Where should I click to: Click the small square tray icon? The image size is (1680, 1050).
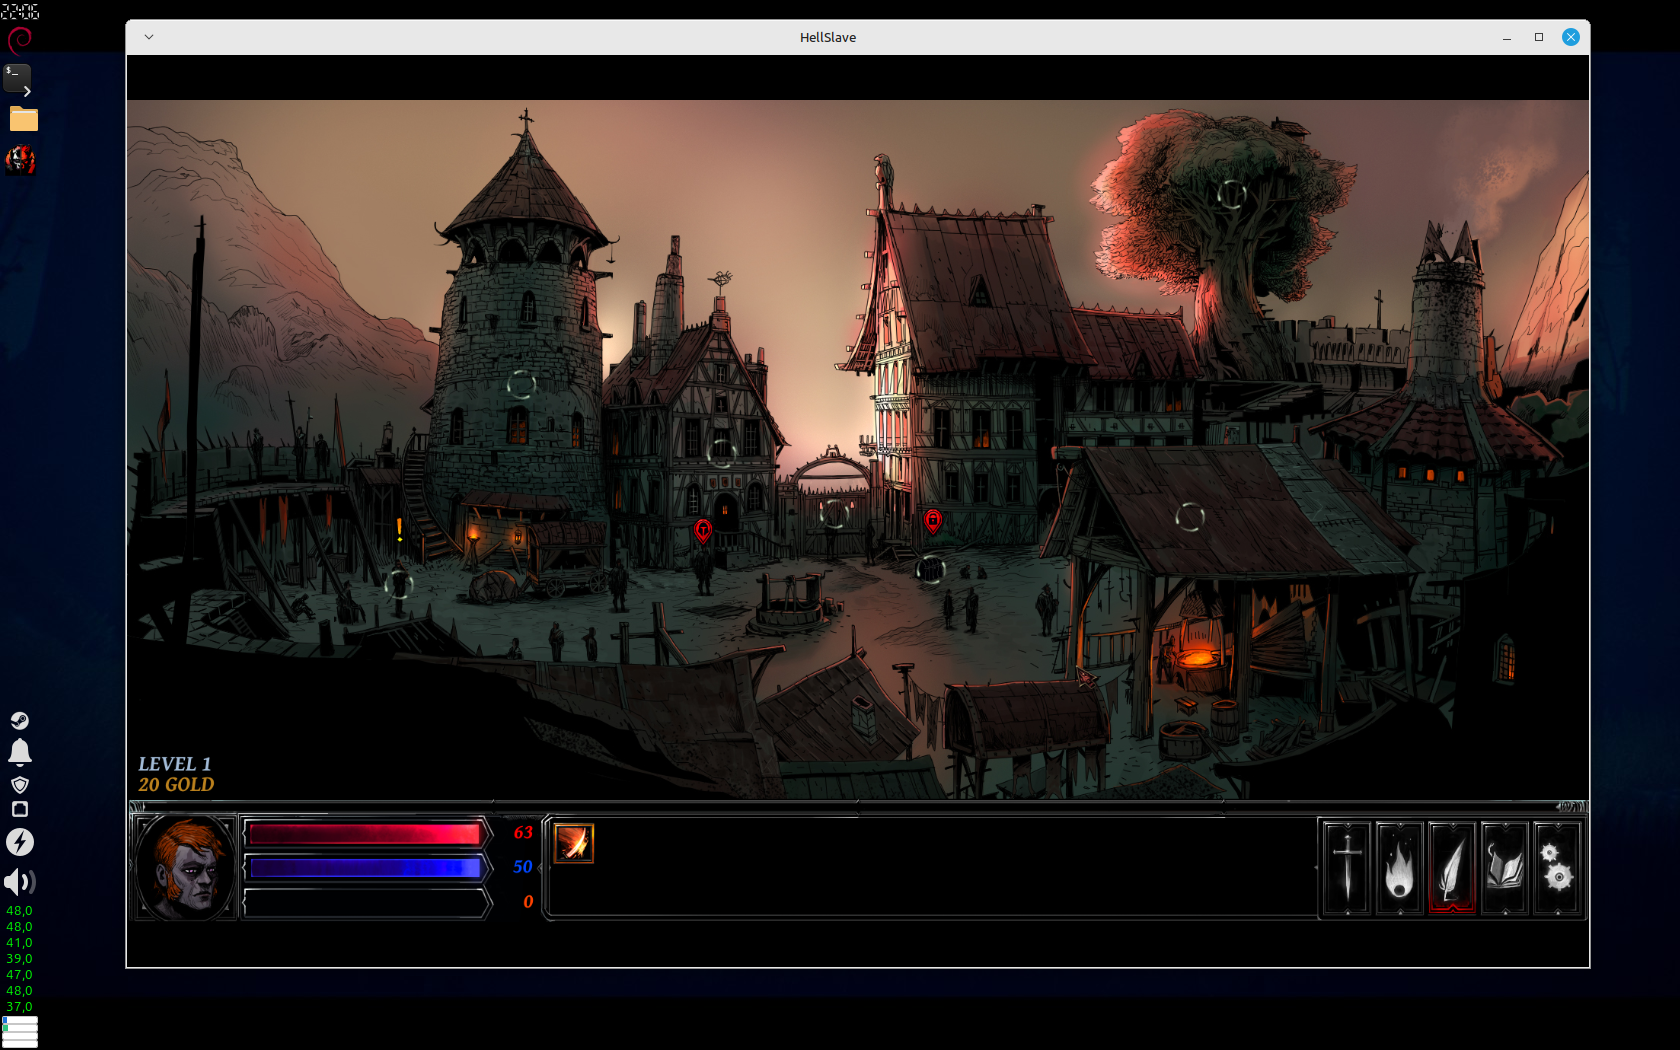(19, 809)
